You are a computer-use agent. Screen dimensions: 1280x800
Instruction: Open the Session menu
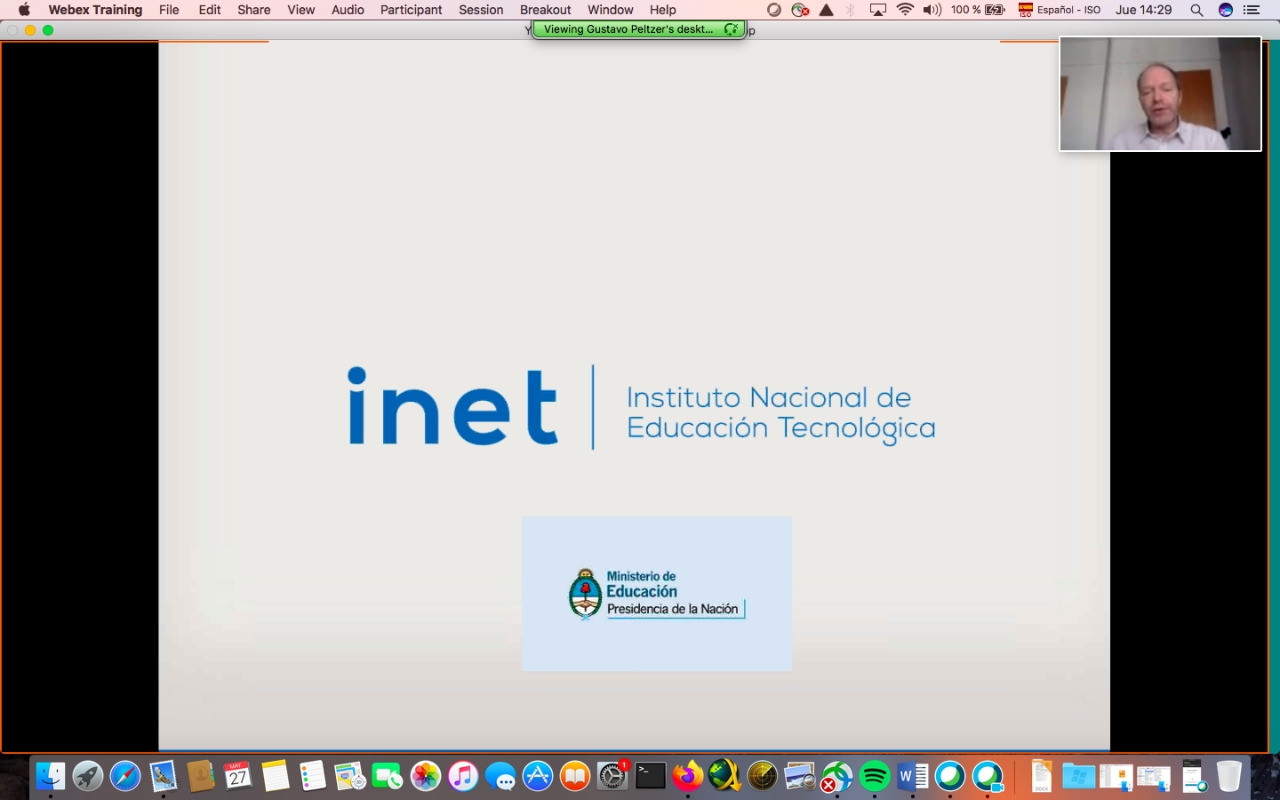481,10
